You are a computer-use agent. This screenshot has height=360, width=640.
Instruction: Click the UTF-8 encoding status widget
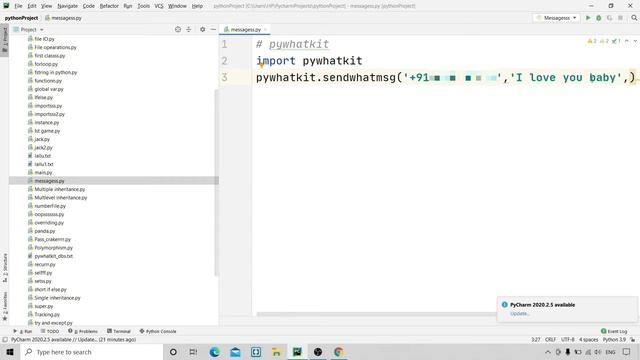(x=567, y=340)
